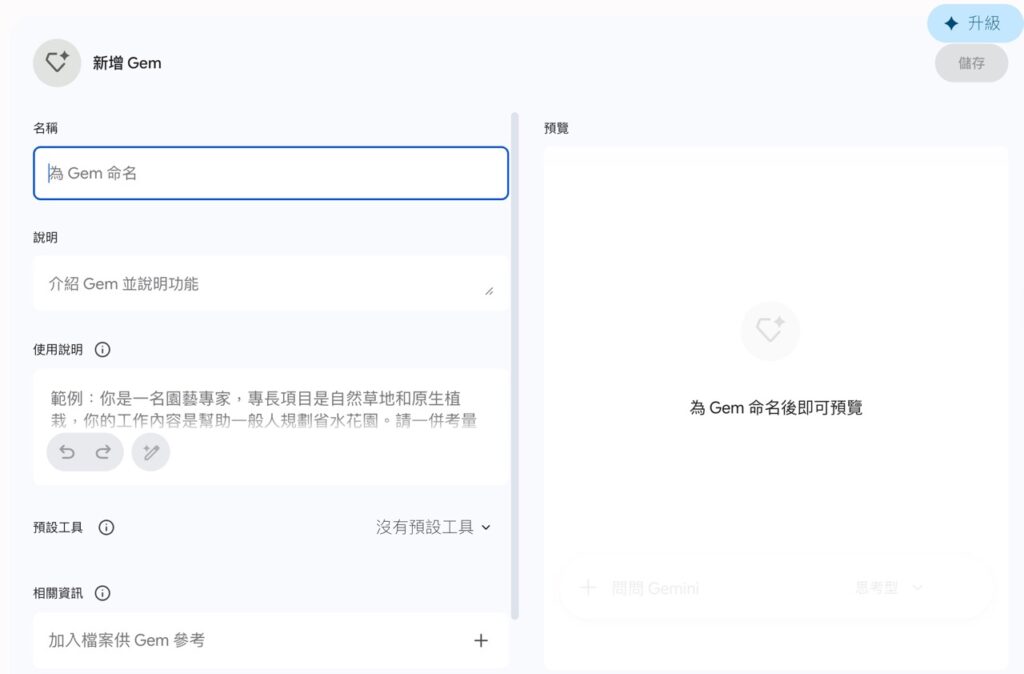Click the info icon beside 預設工具

click(106, 527)
